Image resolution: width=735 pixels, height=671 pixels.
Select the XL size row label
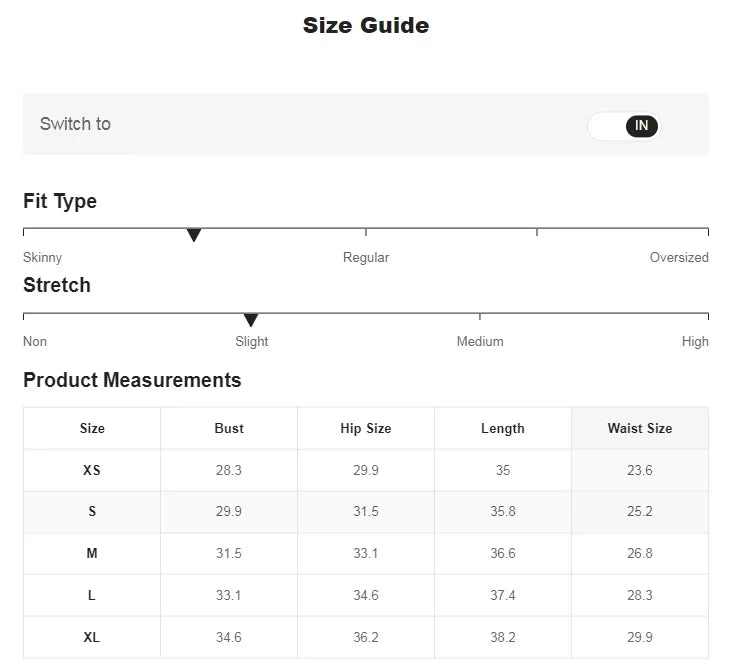point(91,637)
